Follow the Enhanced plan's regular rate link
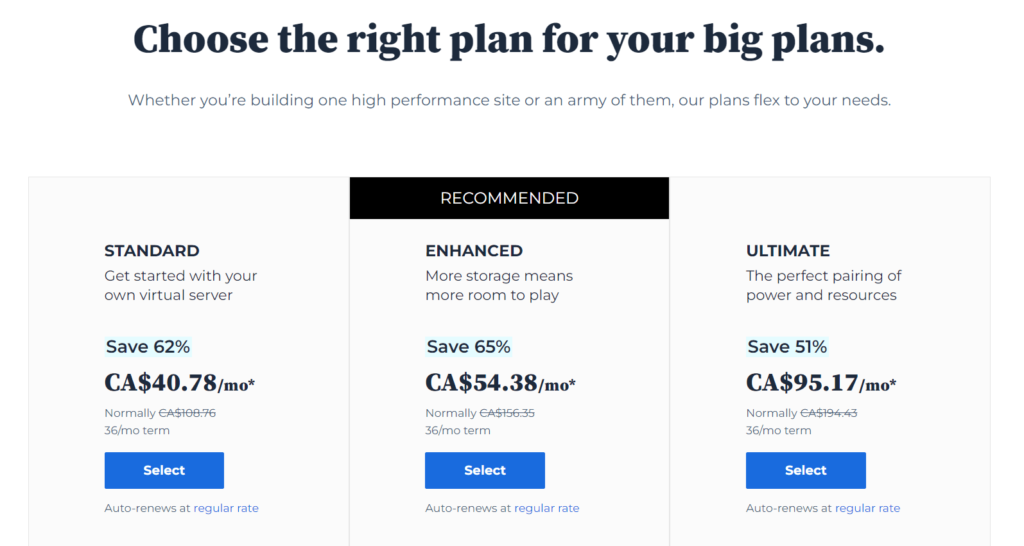The height and width of the screenshot is (546, 1024). point(547,508)
